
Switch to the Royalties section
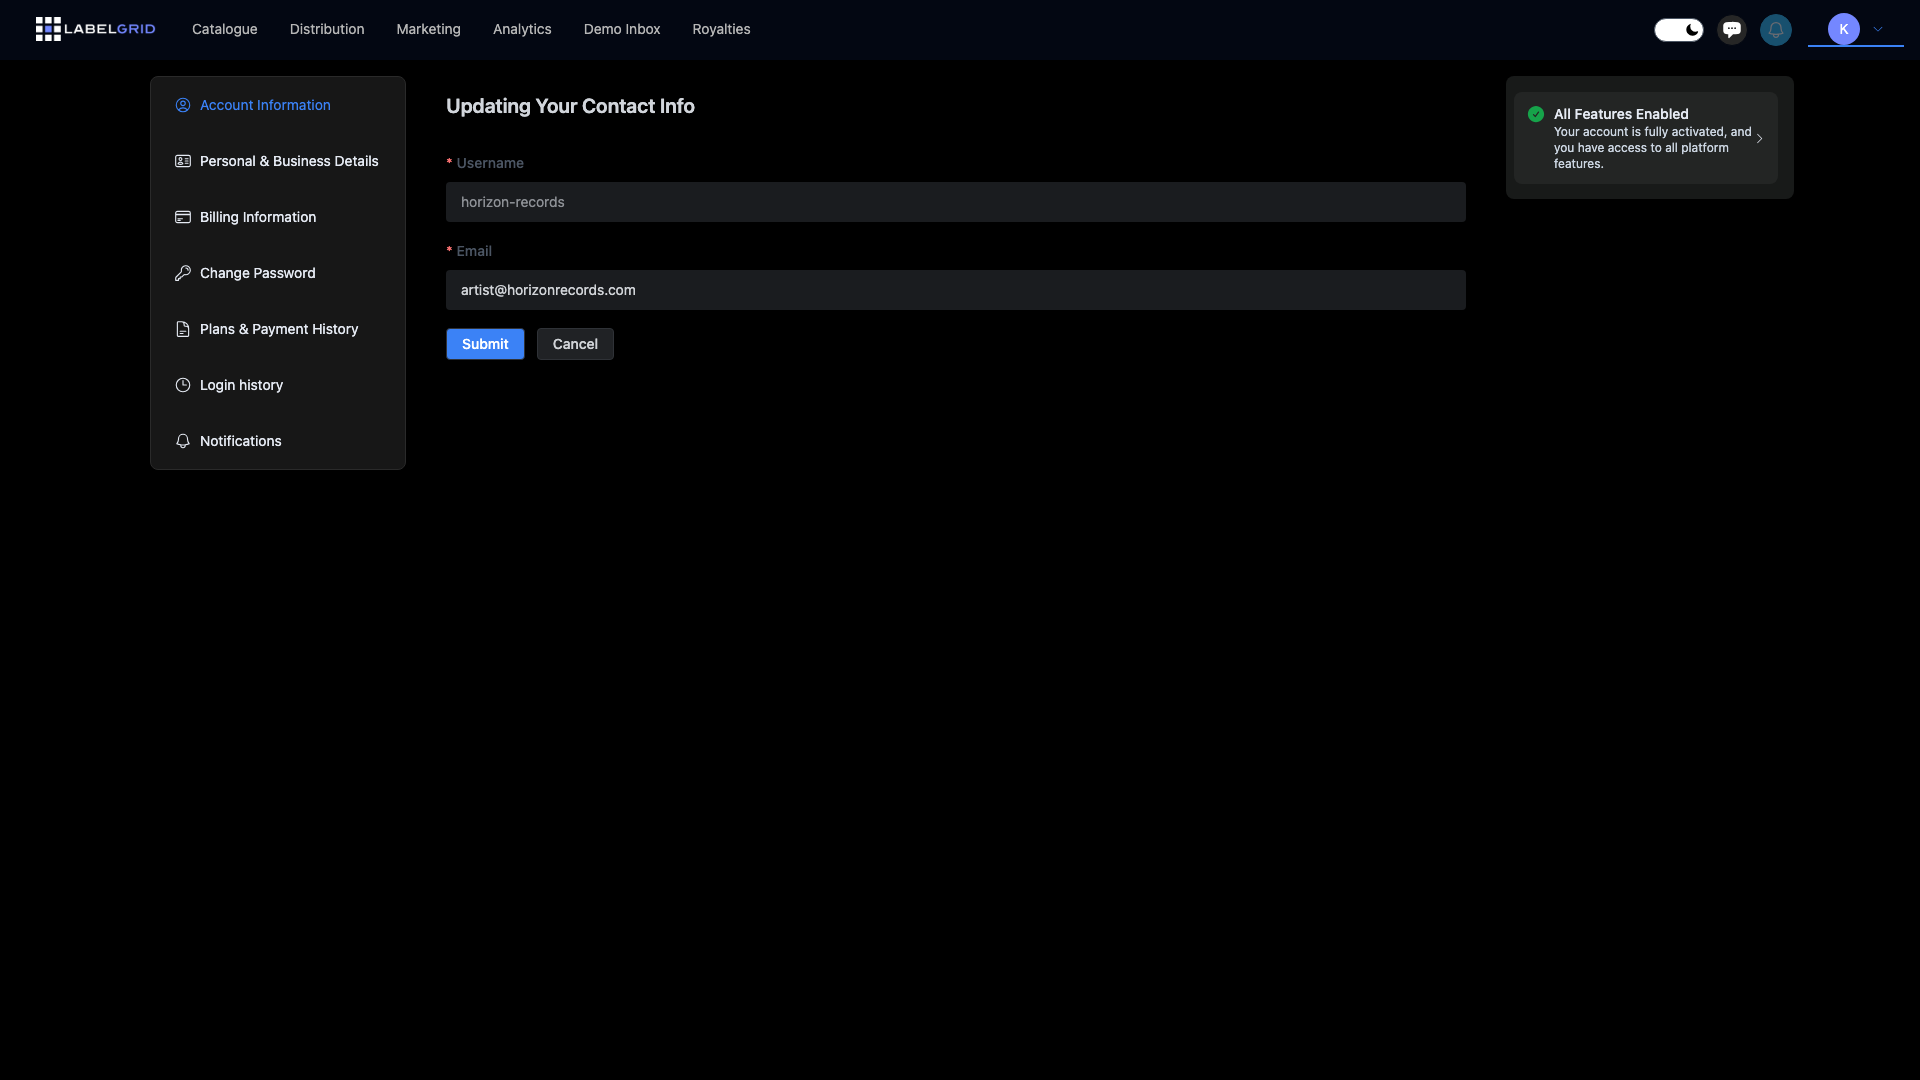[721, 29]
